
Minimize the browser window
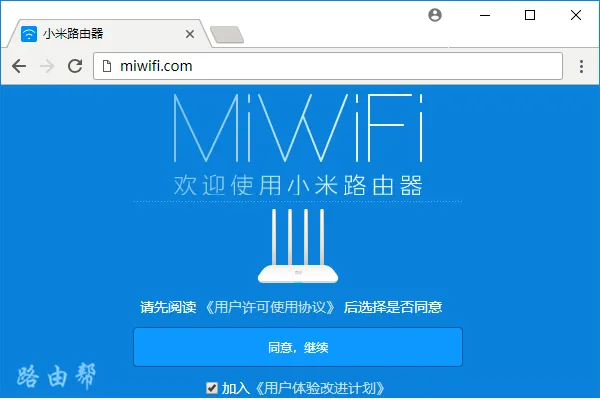coord(485,15)
